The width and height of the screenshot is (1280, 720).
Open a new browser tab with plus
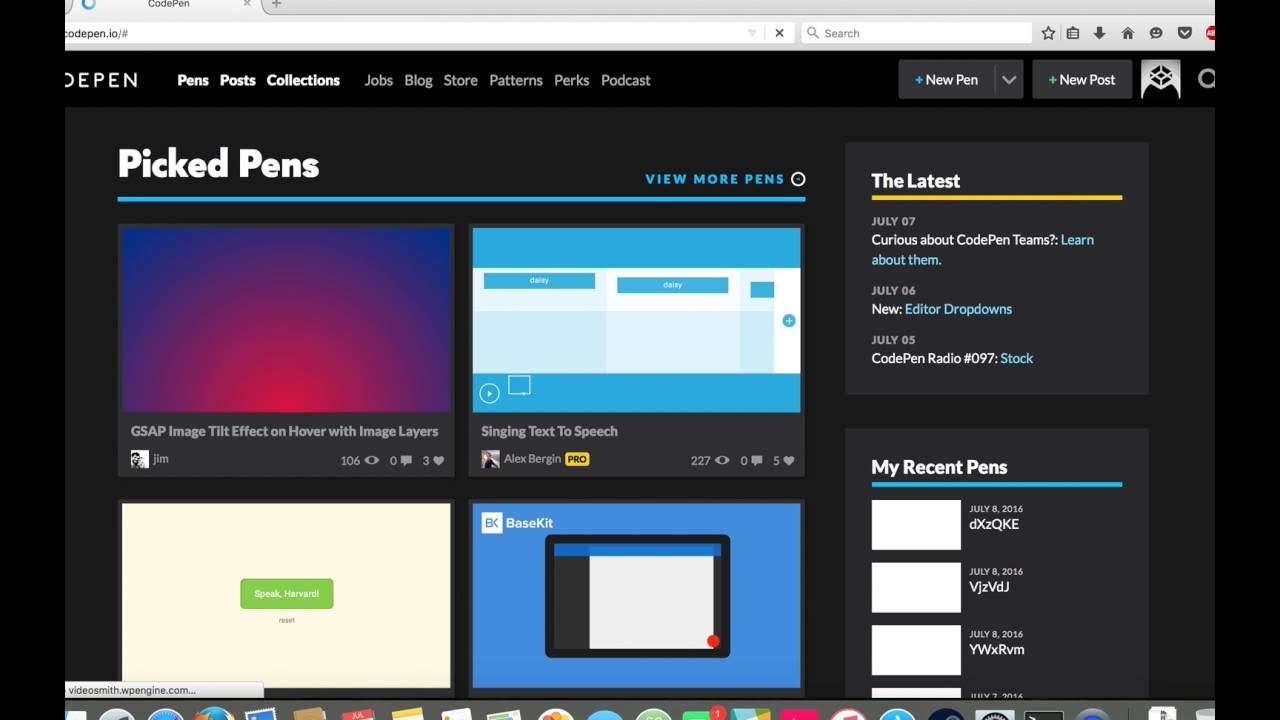277,4
